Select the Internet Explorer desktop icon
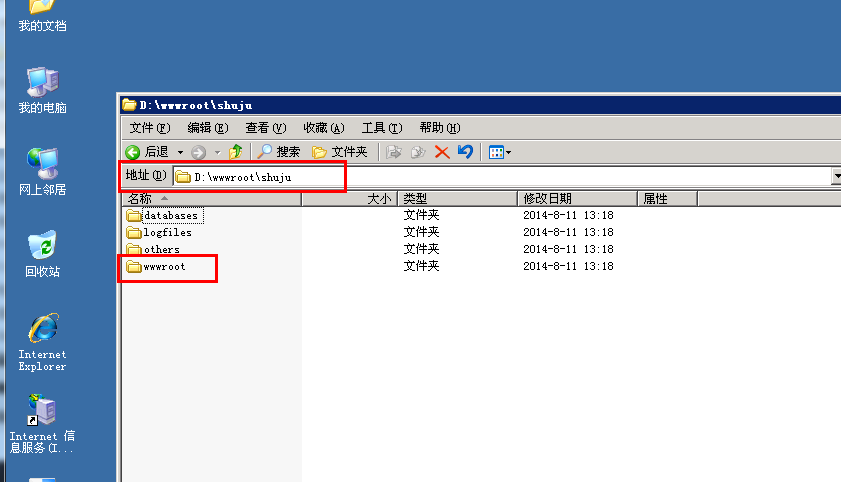The width and height of the screenshot is (841, 482). (42, 340)
